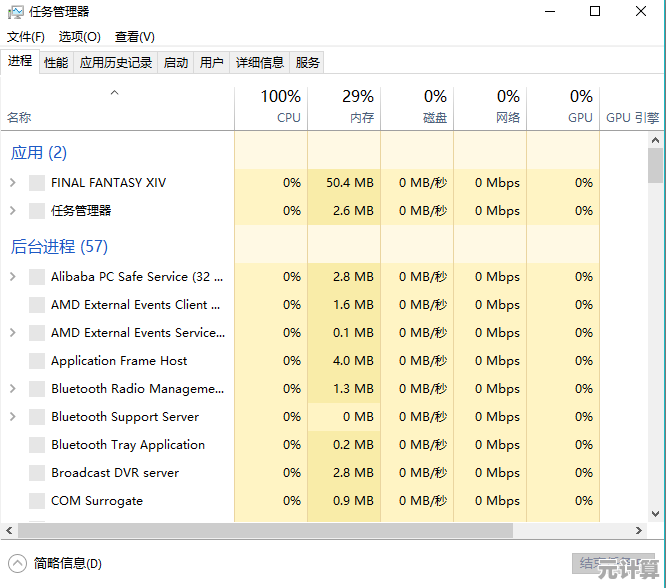The height and width of the screenshot is (588, 666).
Task: Click the FINAL FANTASY XIV process icon
Action: (x=37, y=183)
